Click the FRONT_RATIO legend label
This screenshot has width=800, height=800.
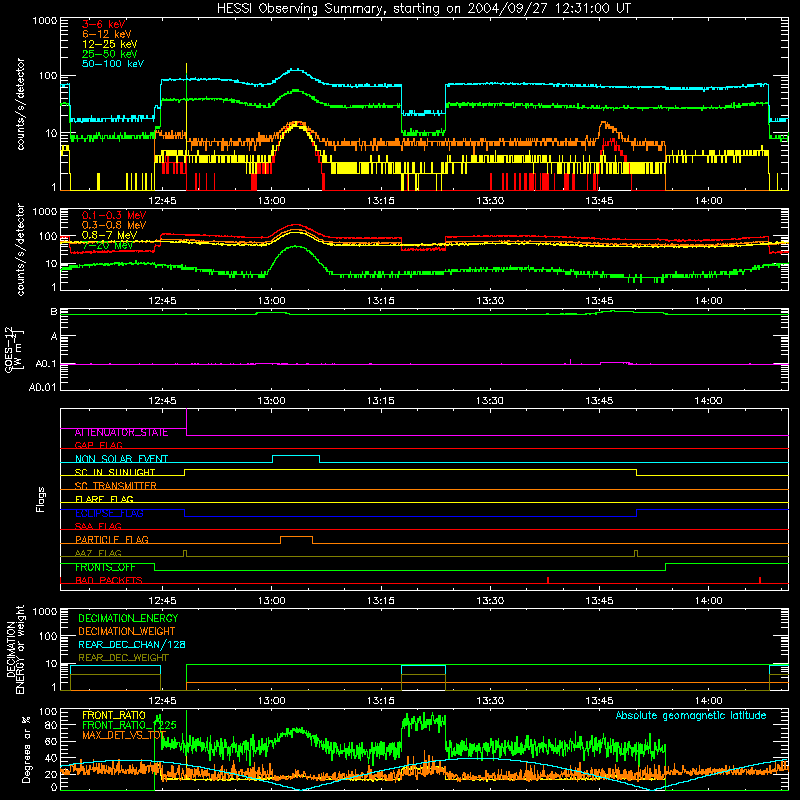click(x=114, y=715)
